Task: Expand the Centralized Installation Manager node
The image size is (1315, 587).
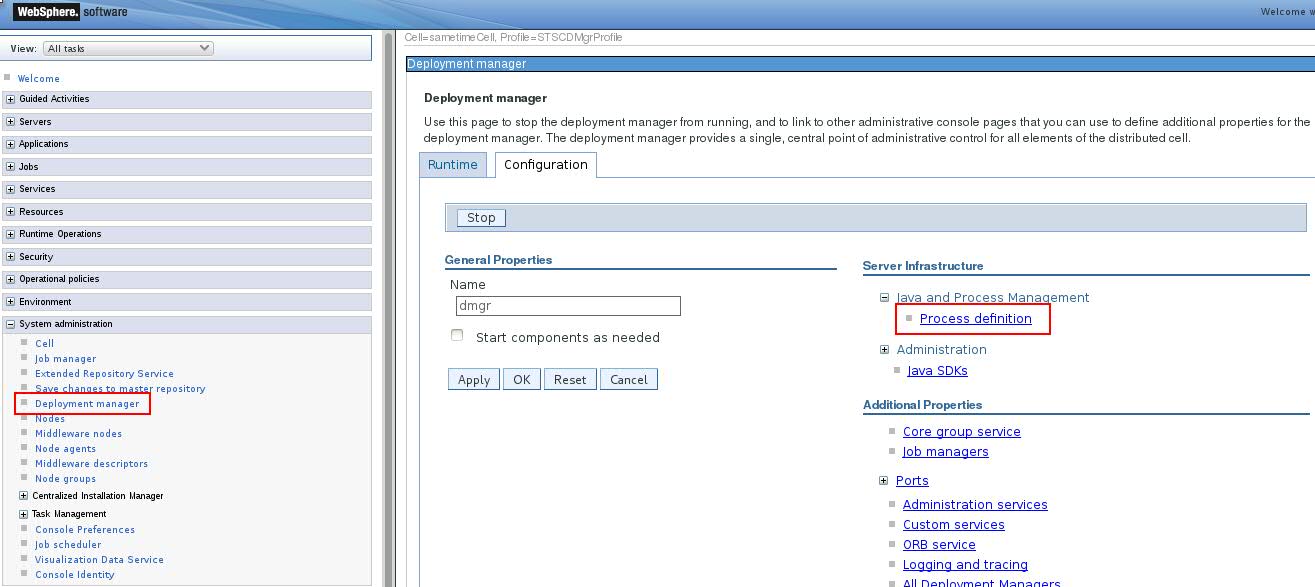Action: [24, 496]
